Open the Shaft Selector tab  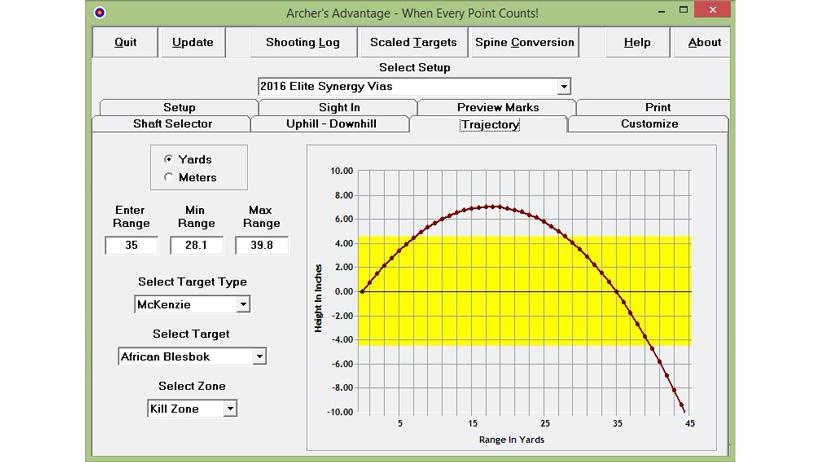coord(172,124)
